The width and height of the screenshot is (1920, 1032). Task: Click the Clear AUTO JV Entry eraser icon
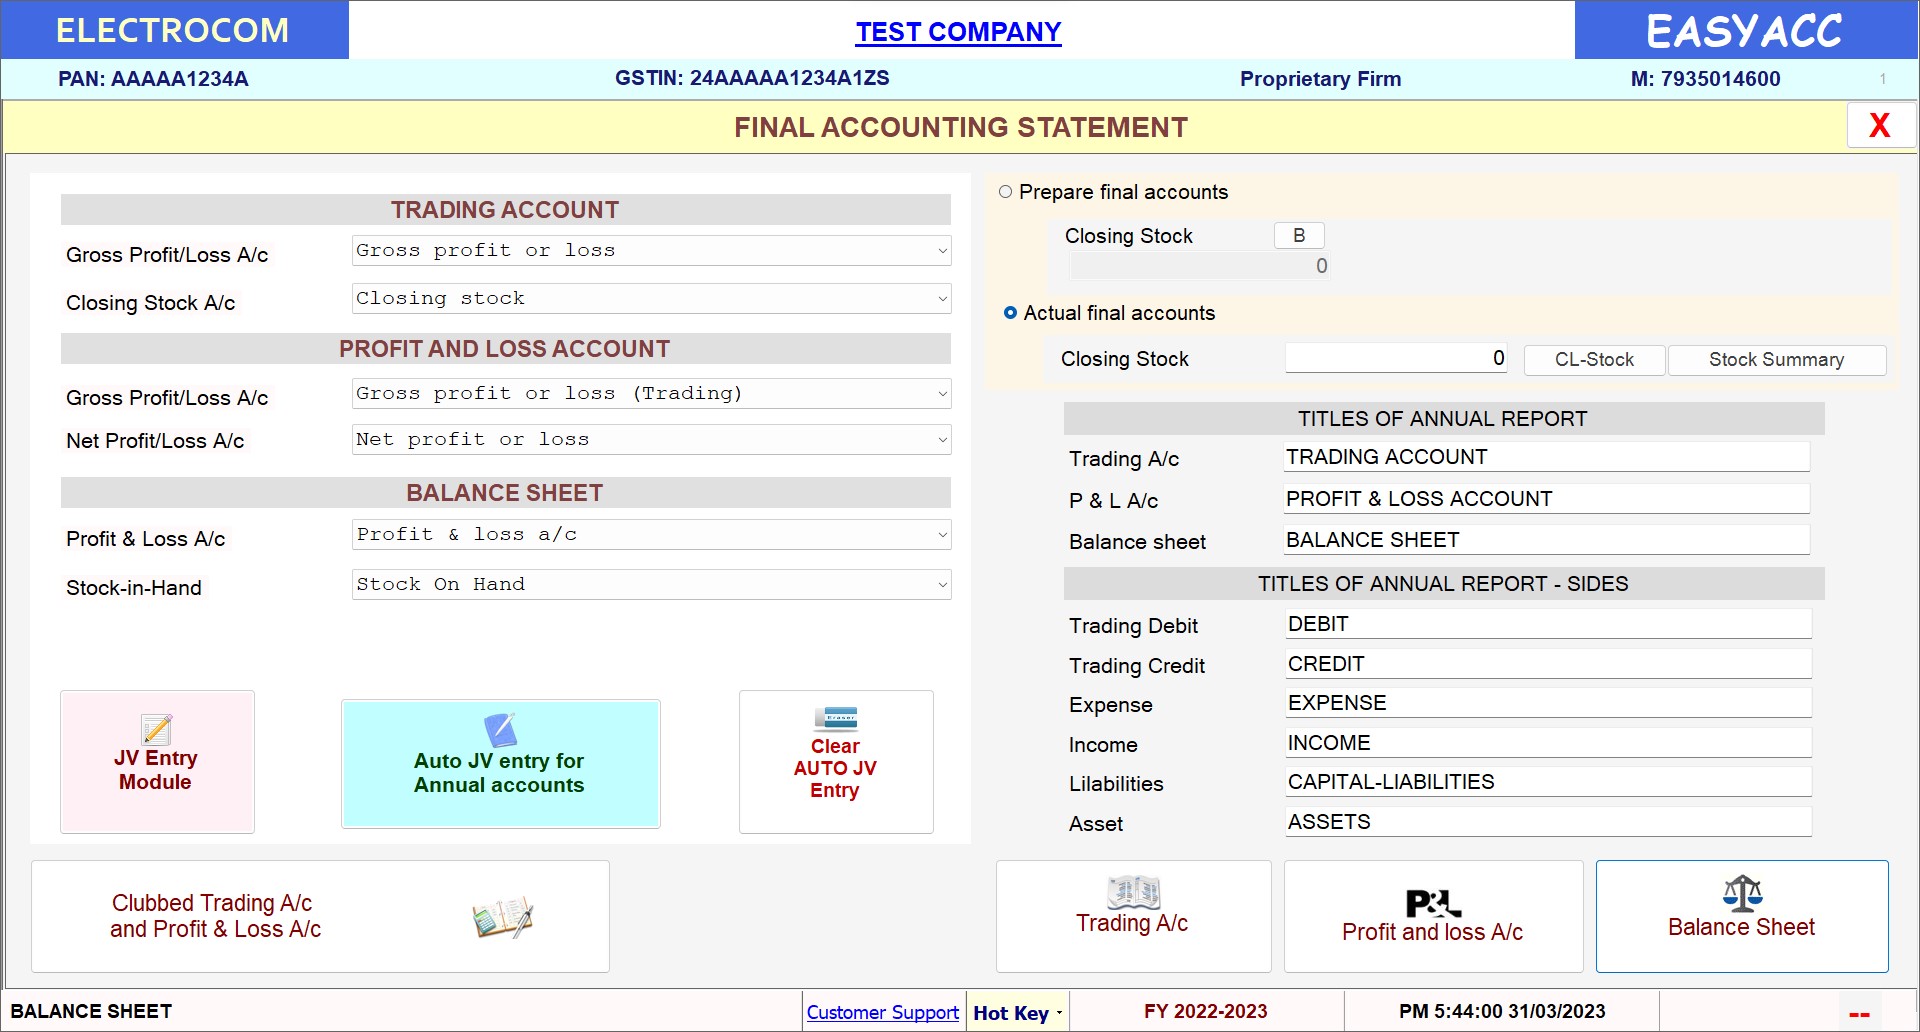coord(835,719)
